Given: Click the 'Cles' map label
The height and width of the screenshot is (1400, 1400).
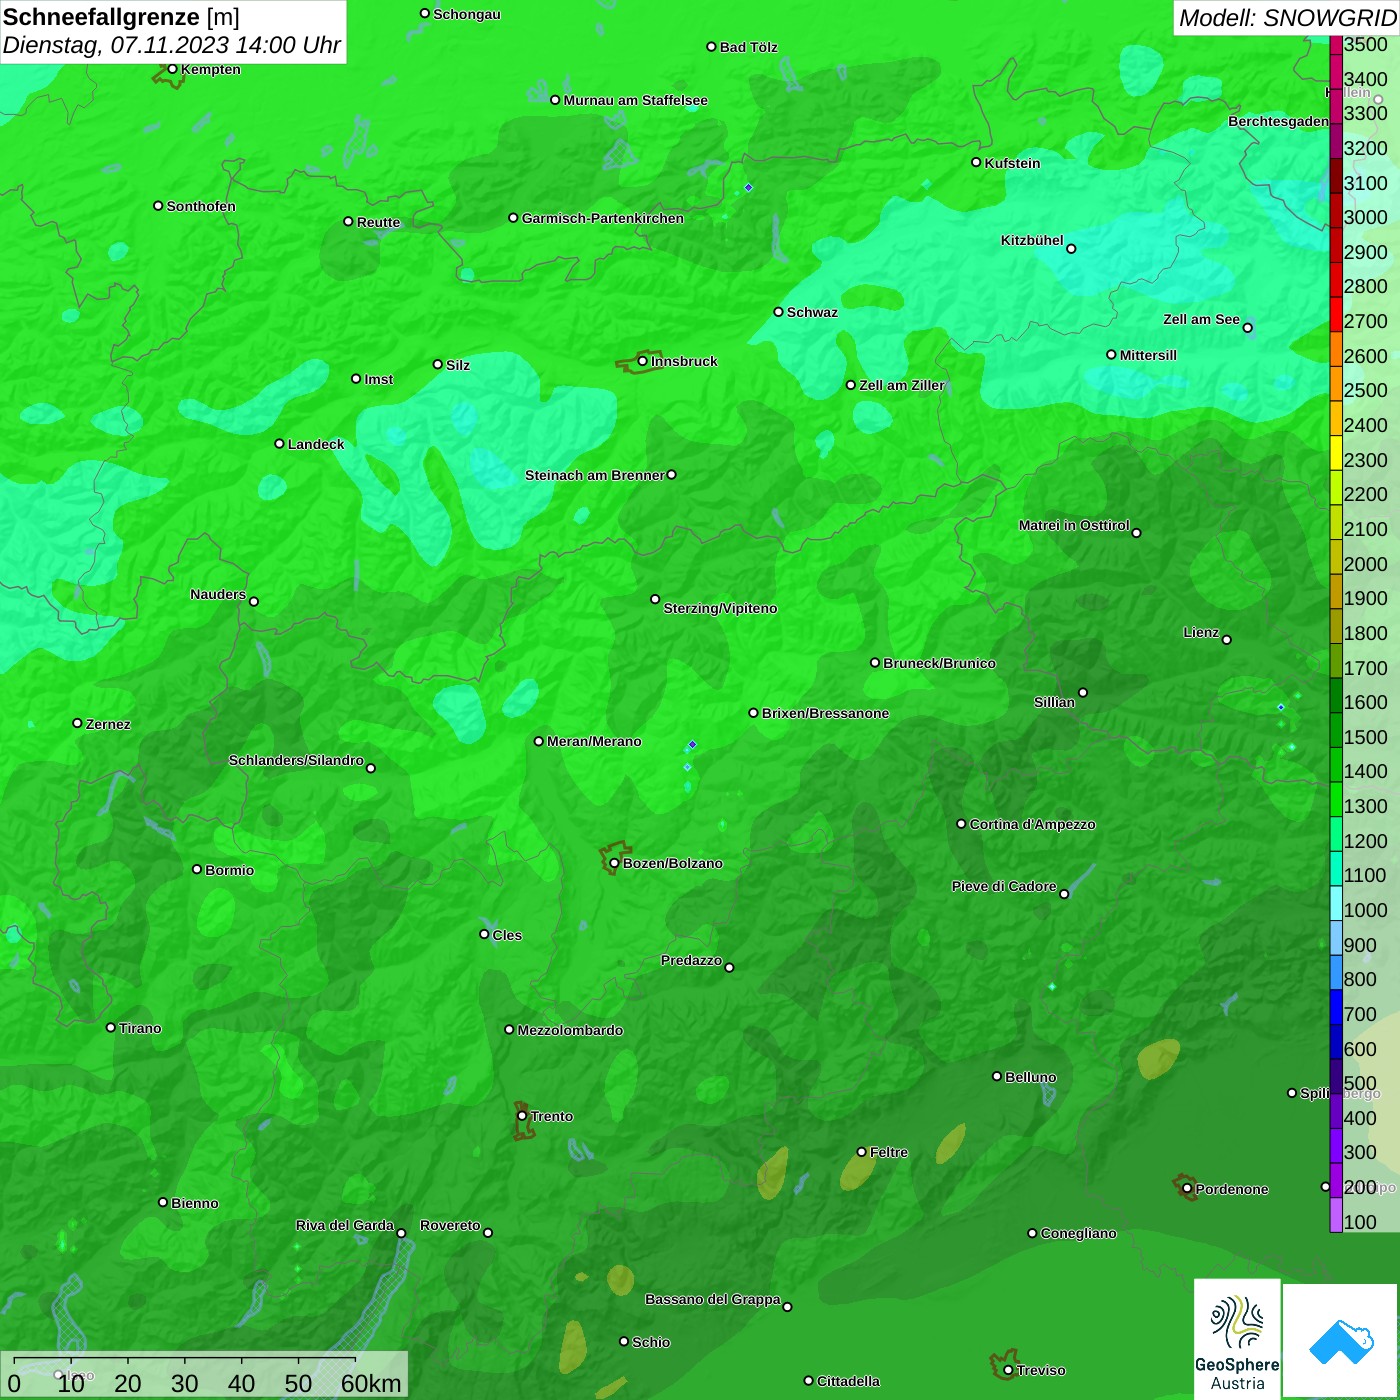Looking at the screenshot, I should (x=507, y=935).
